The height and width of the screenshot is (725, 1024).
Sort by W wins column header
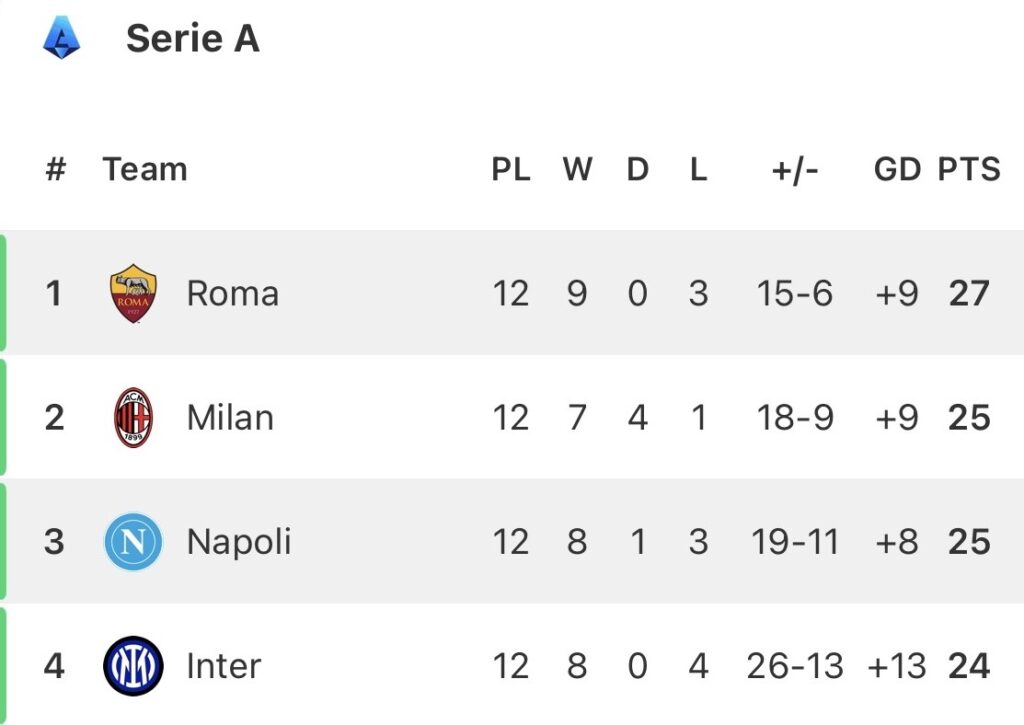click(x=577, y=170)
